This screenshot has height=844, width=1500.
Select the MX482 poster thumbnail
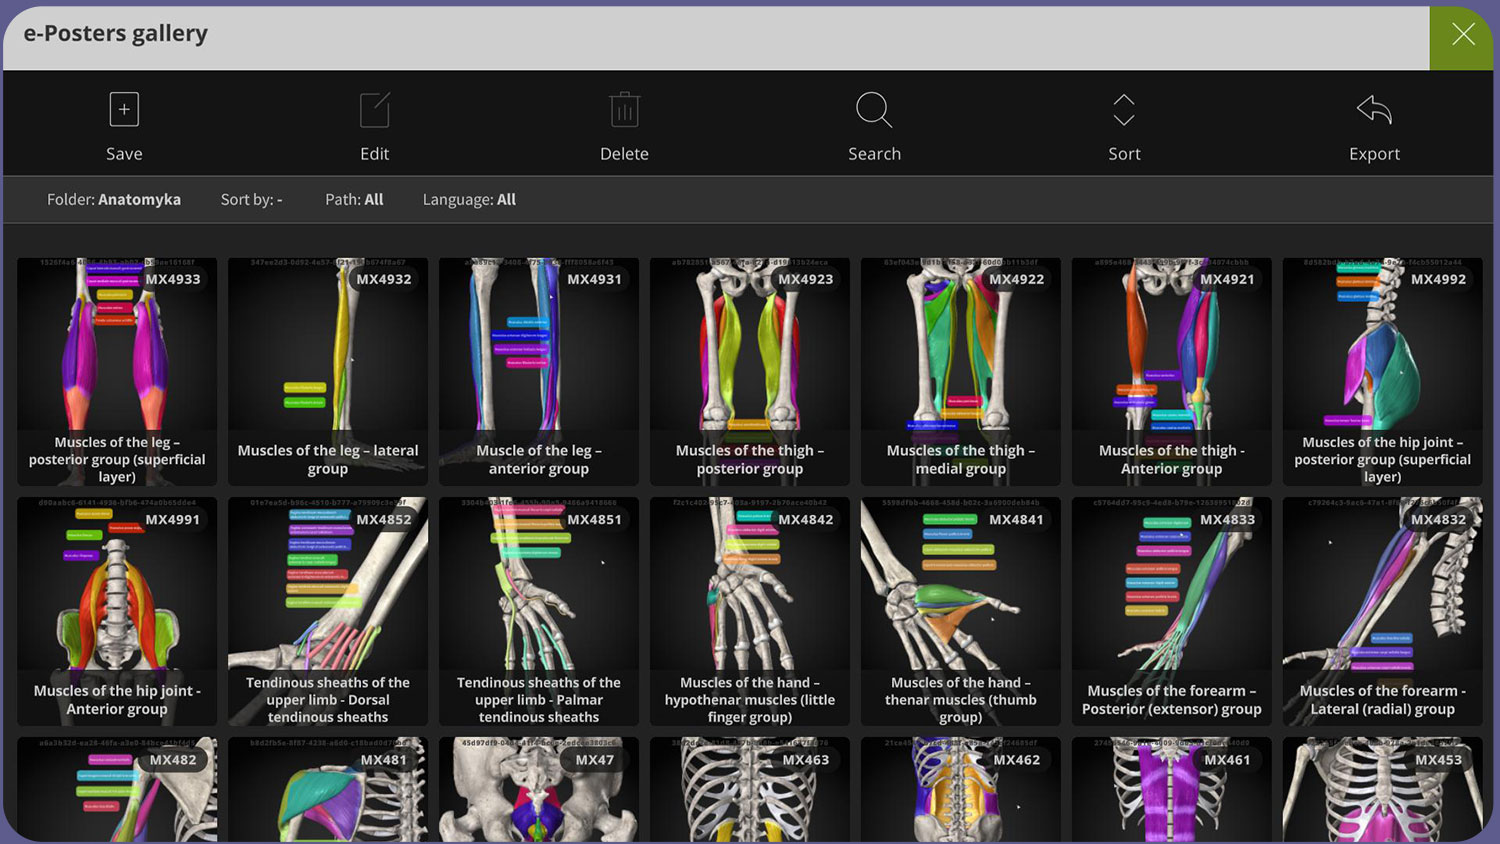[117, 789]
